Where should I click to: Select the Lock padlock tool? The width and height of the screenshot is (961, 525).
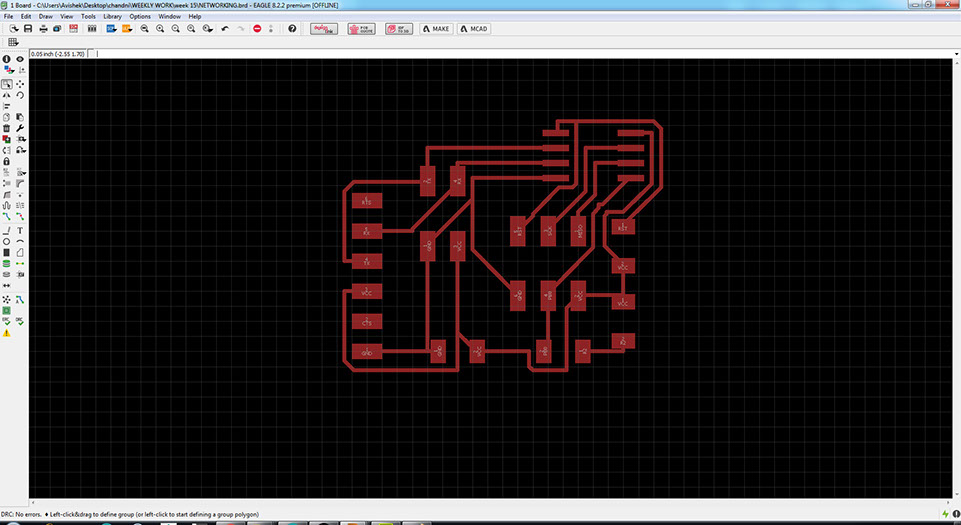tap(6, 161)
